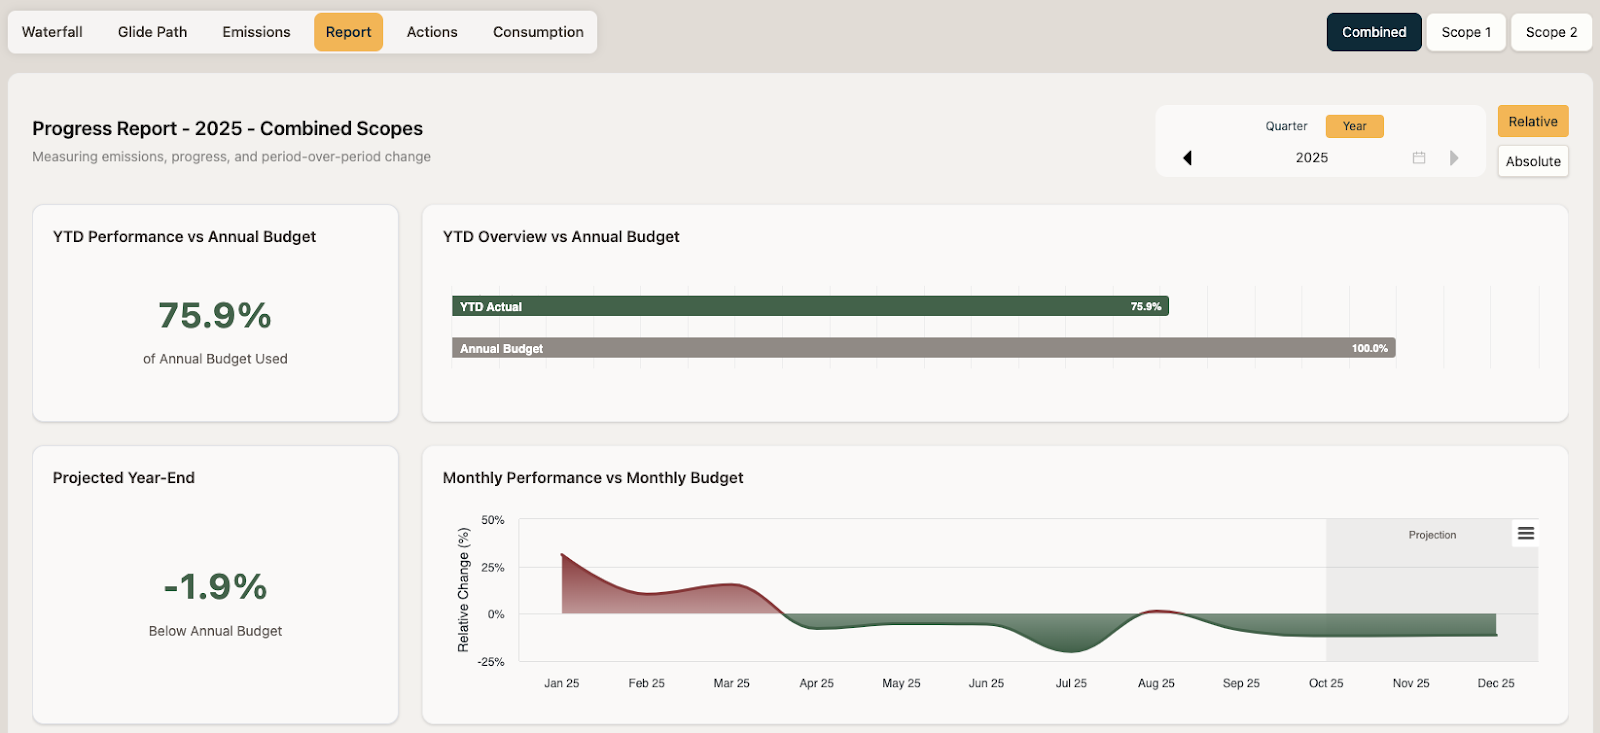1600x733 pixels.
Task: Select the Year period toggle
Action: 1354,126
